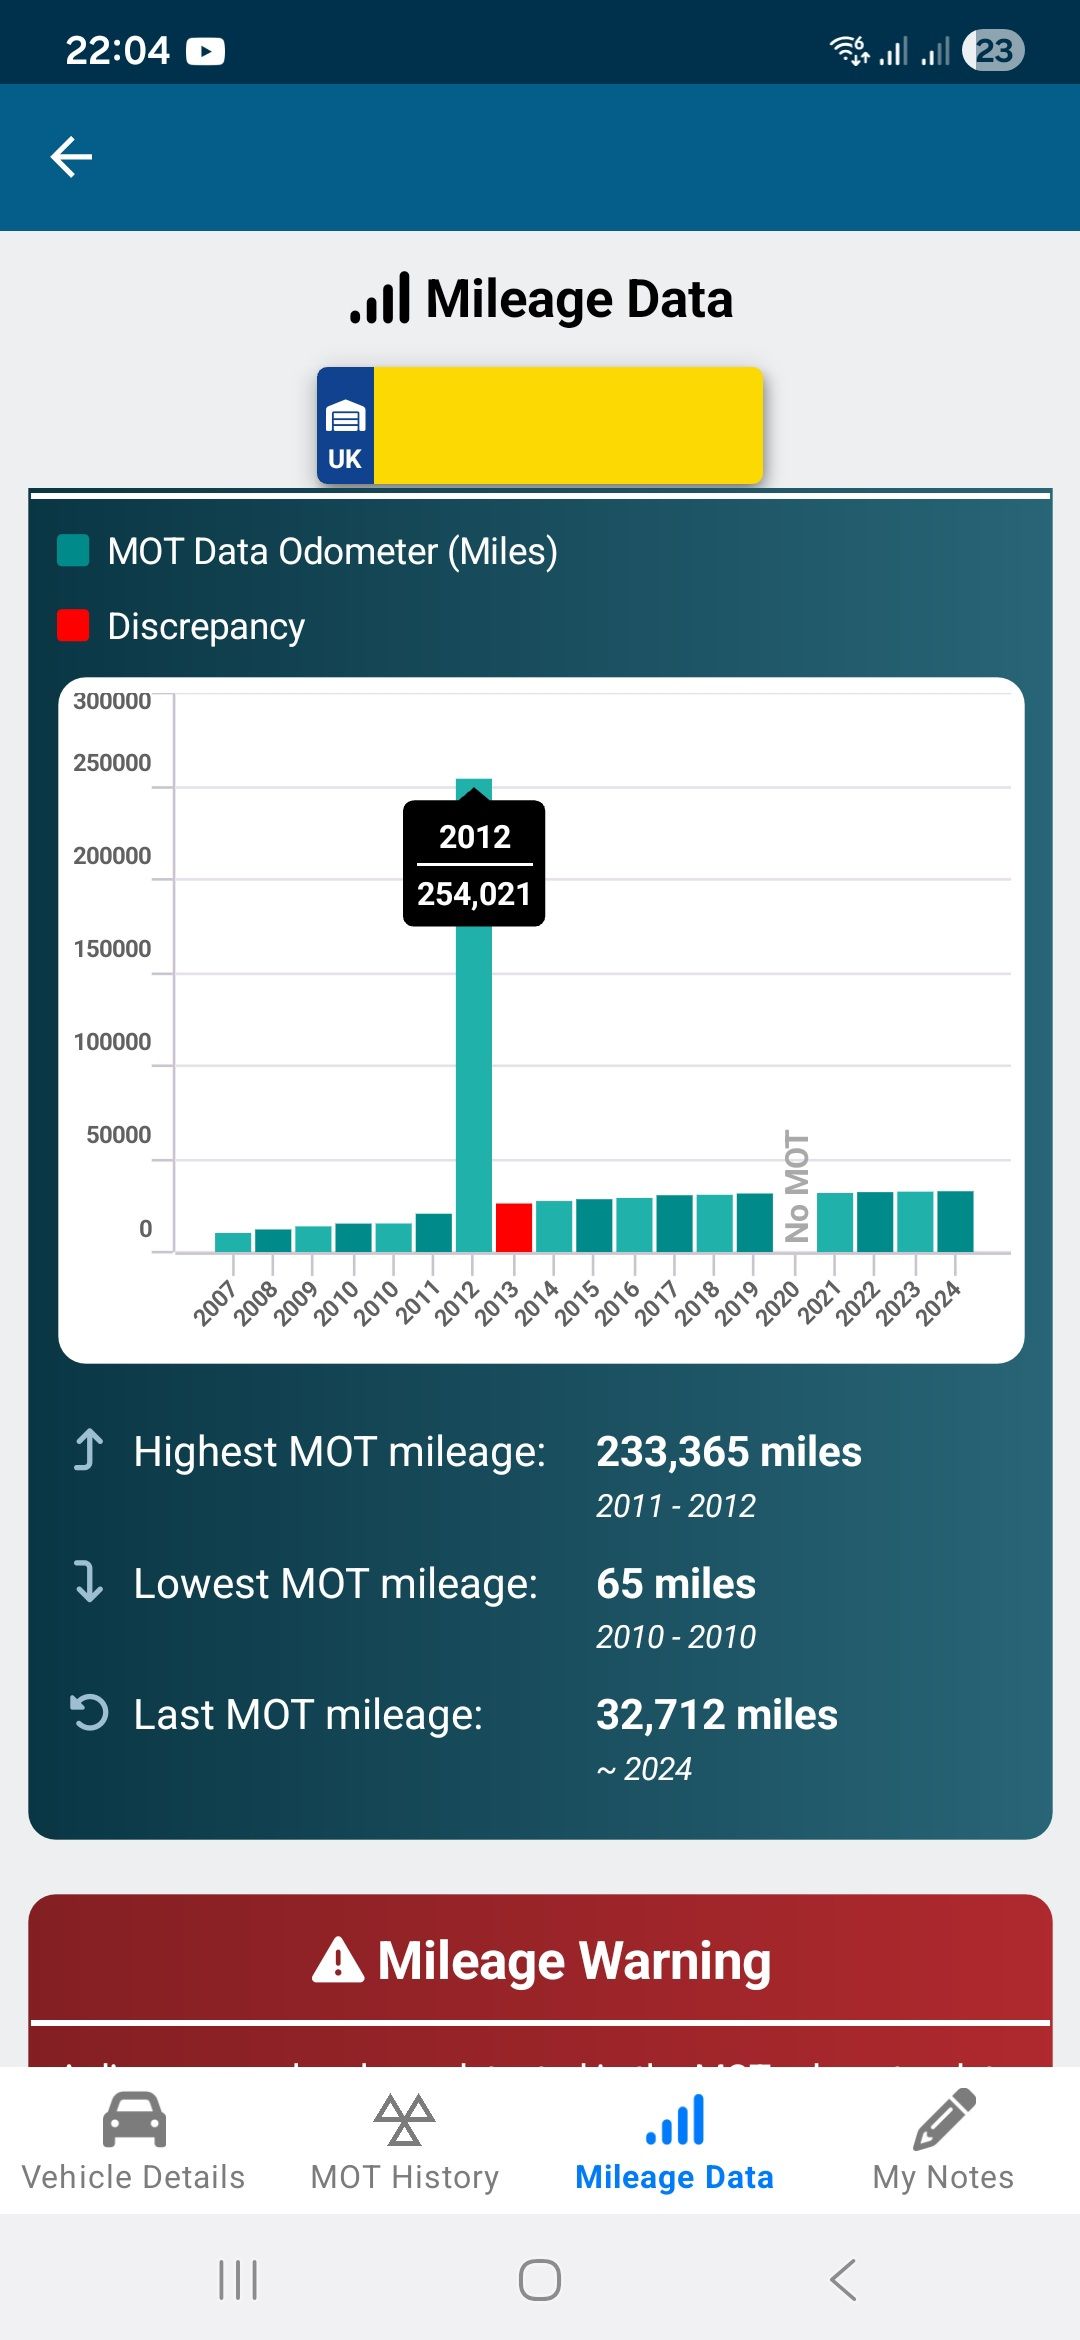Select the Mileage Data bar-chart icon

click(x=675, y=2119)
